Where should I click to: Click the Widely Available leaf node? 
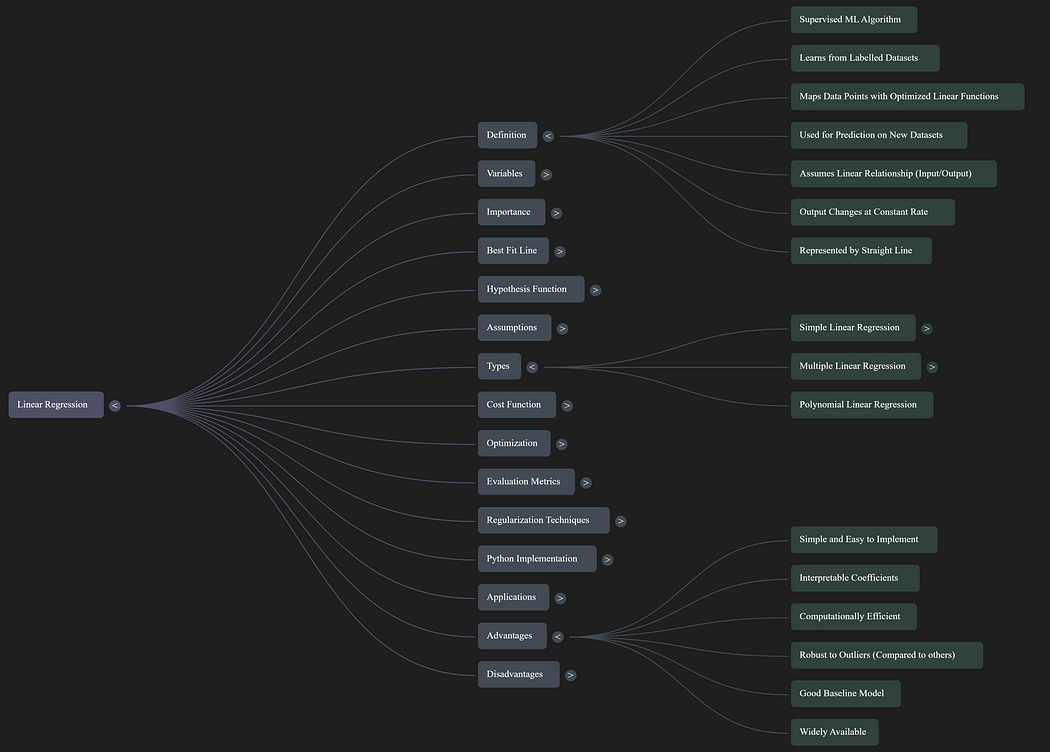click(x=834, y=732)
